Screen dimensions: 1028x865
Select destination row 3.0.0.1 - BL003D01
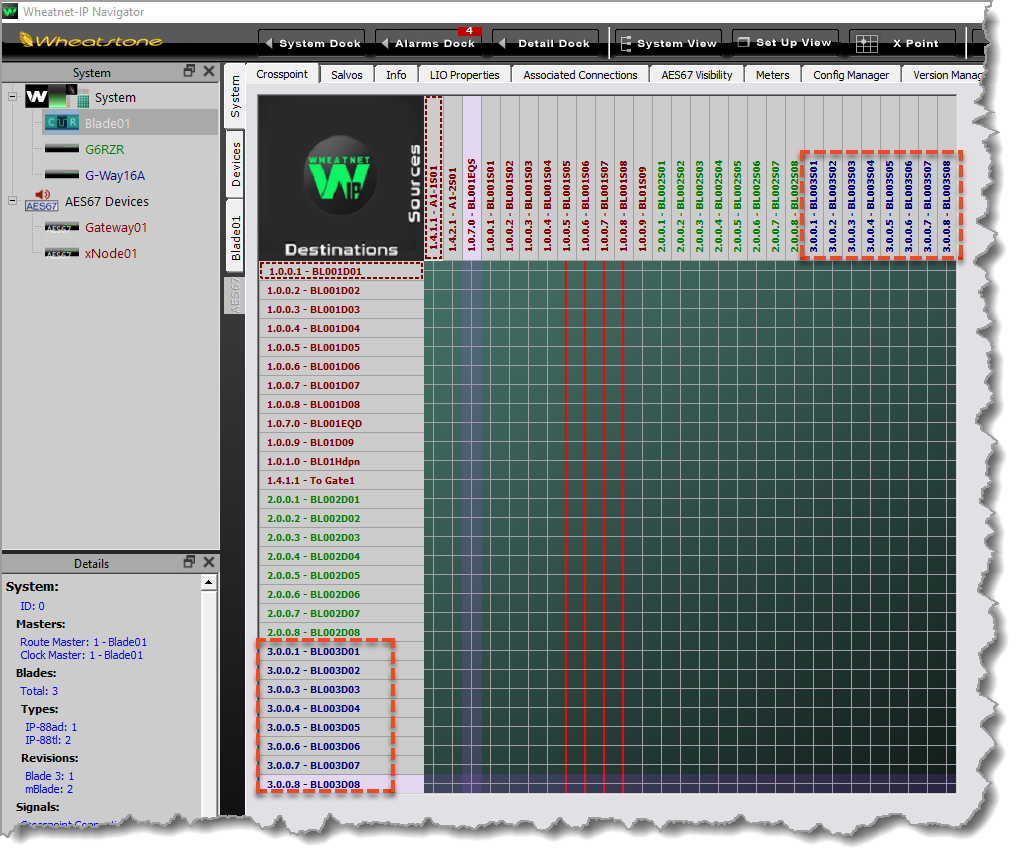pos(314,652)
